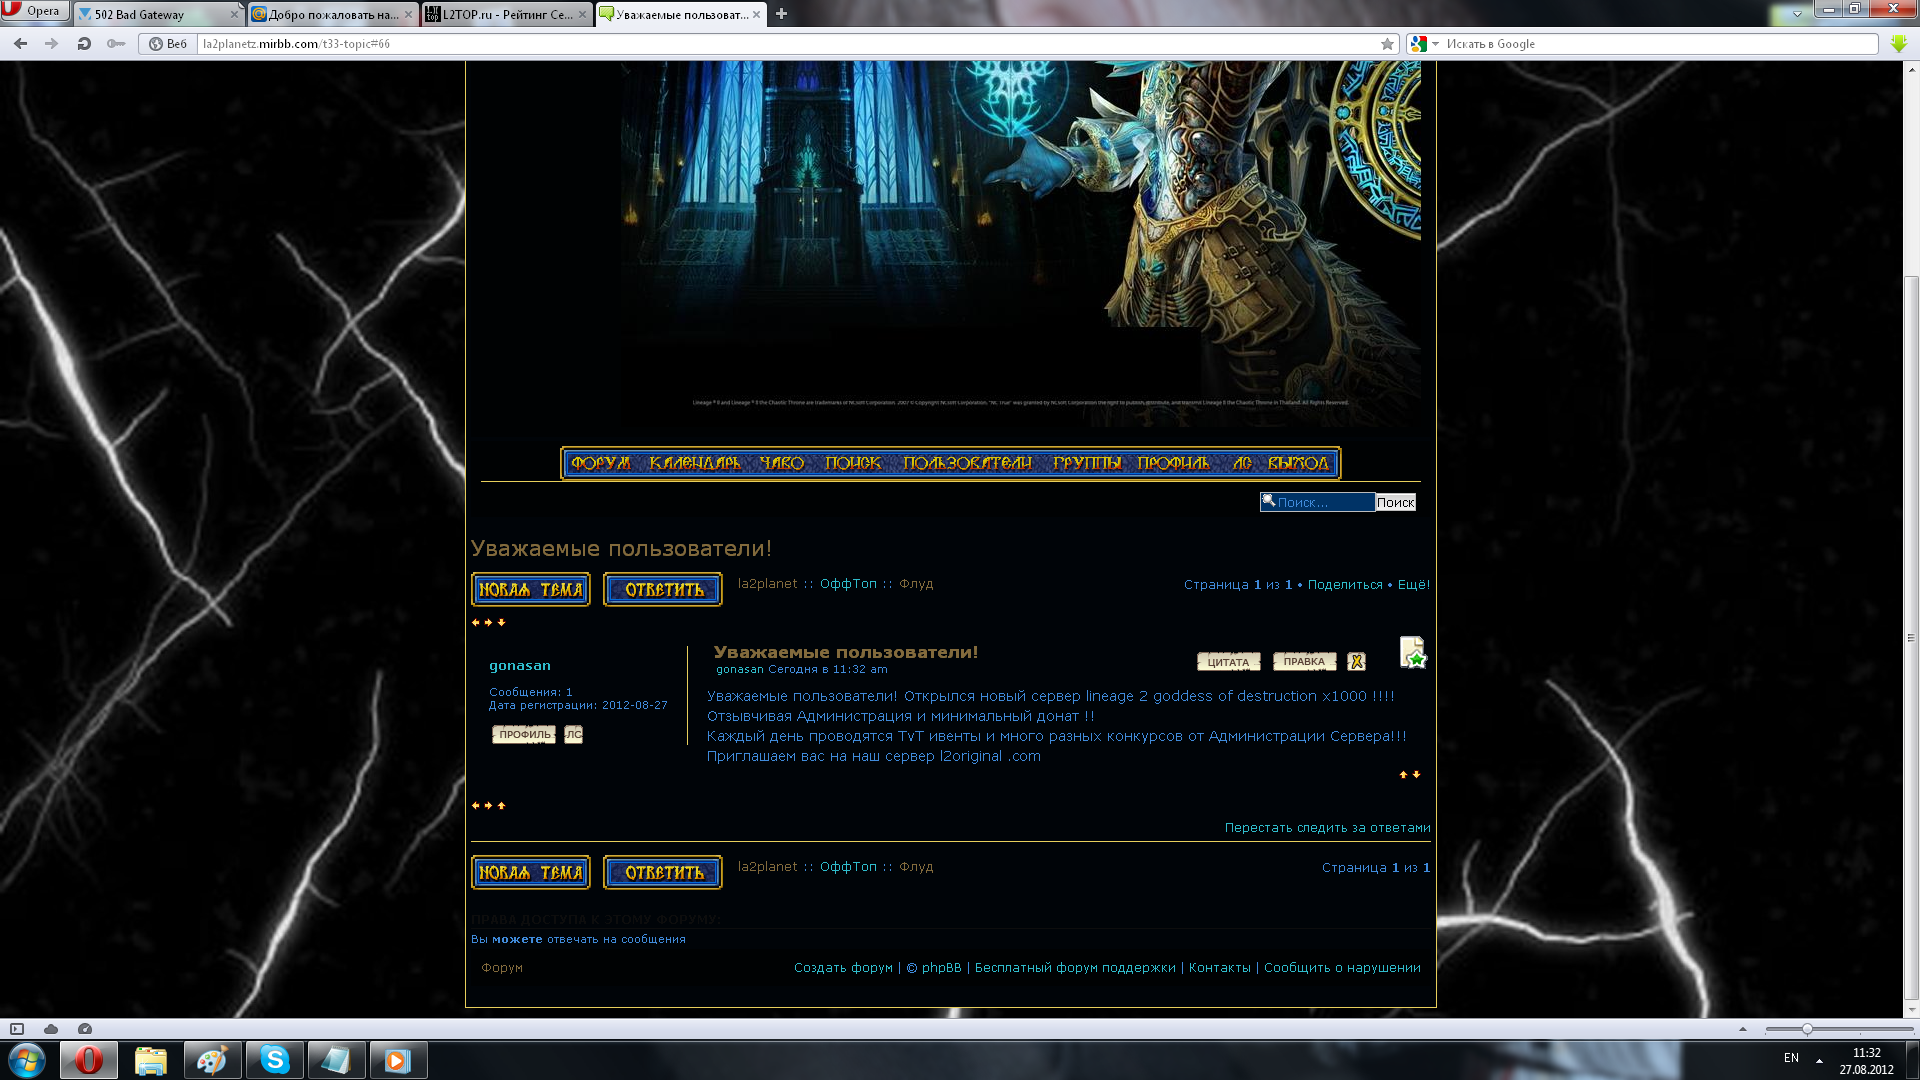Click Сообщить о нарушении link

(1342, 967)
